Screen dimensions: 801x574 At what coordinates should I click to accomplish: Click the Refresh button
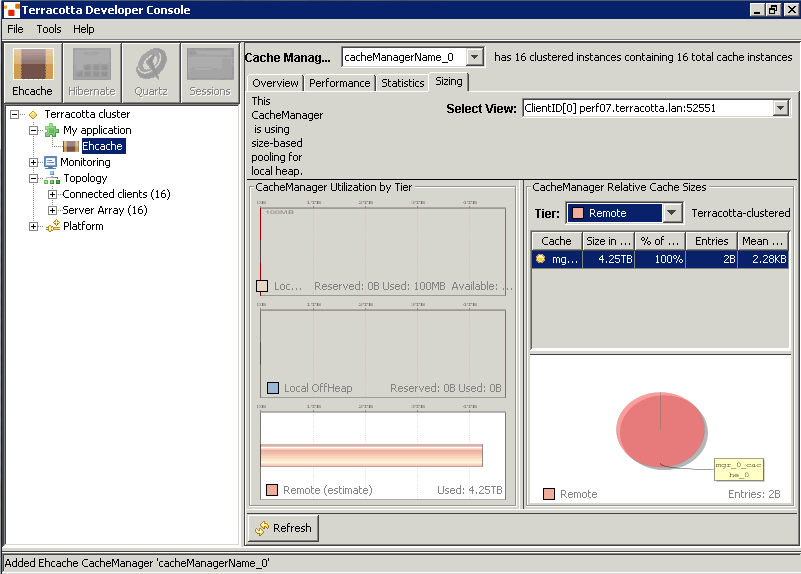coord(284,528)
